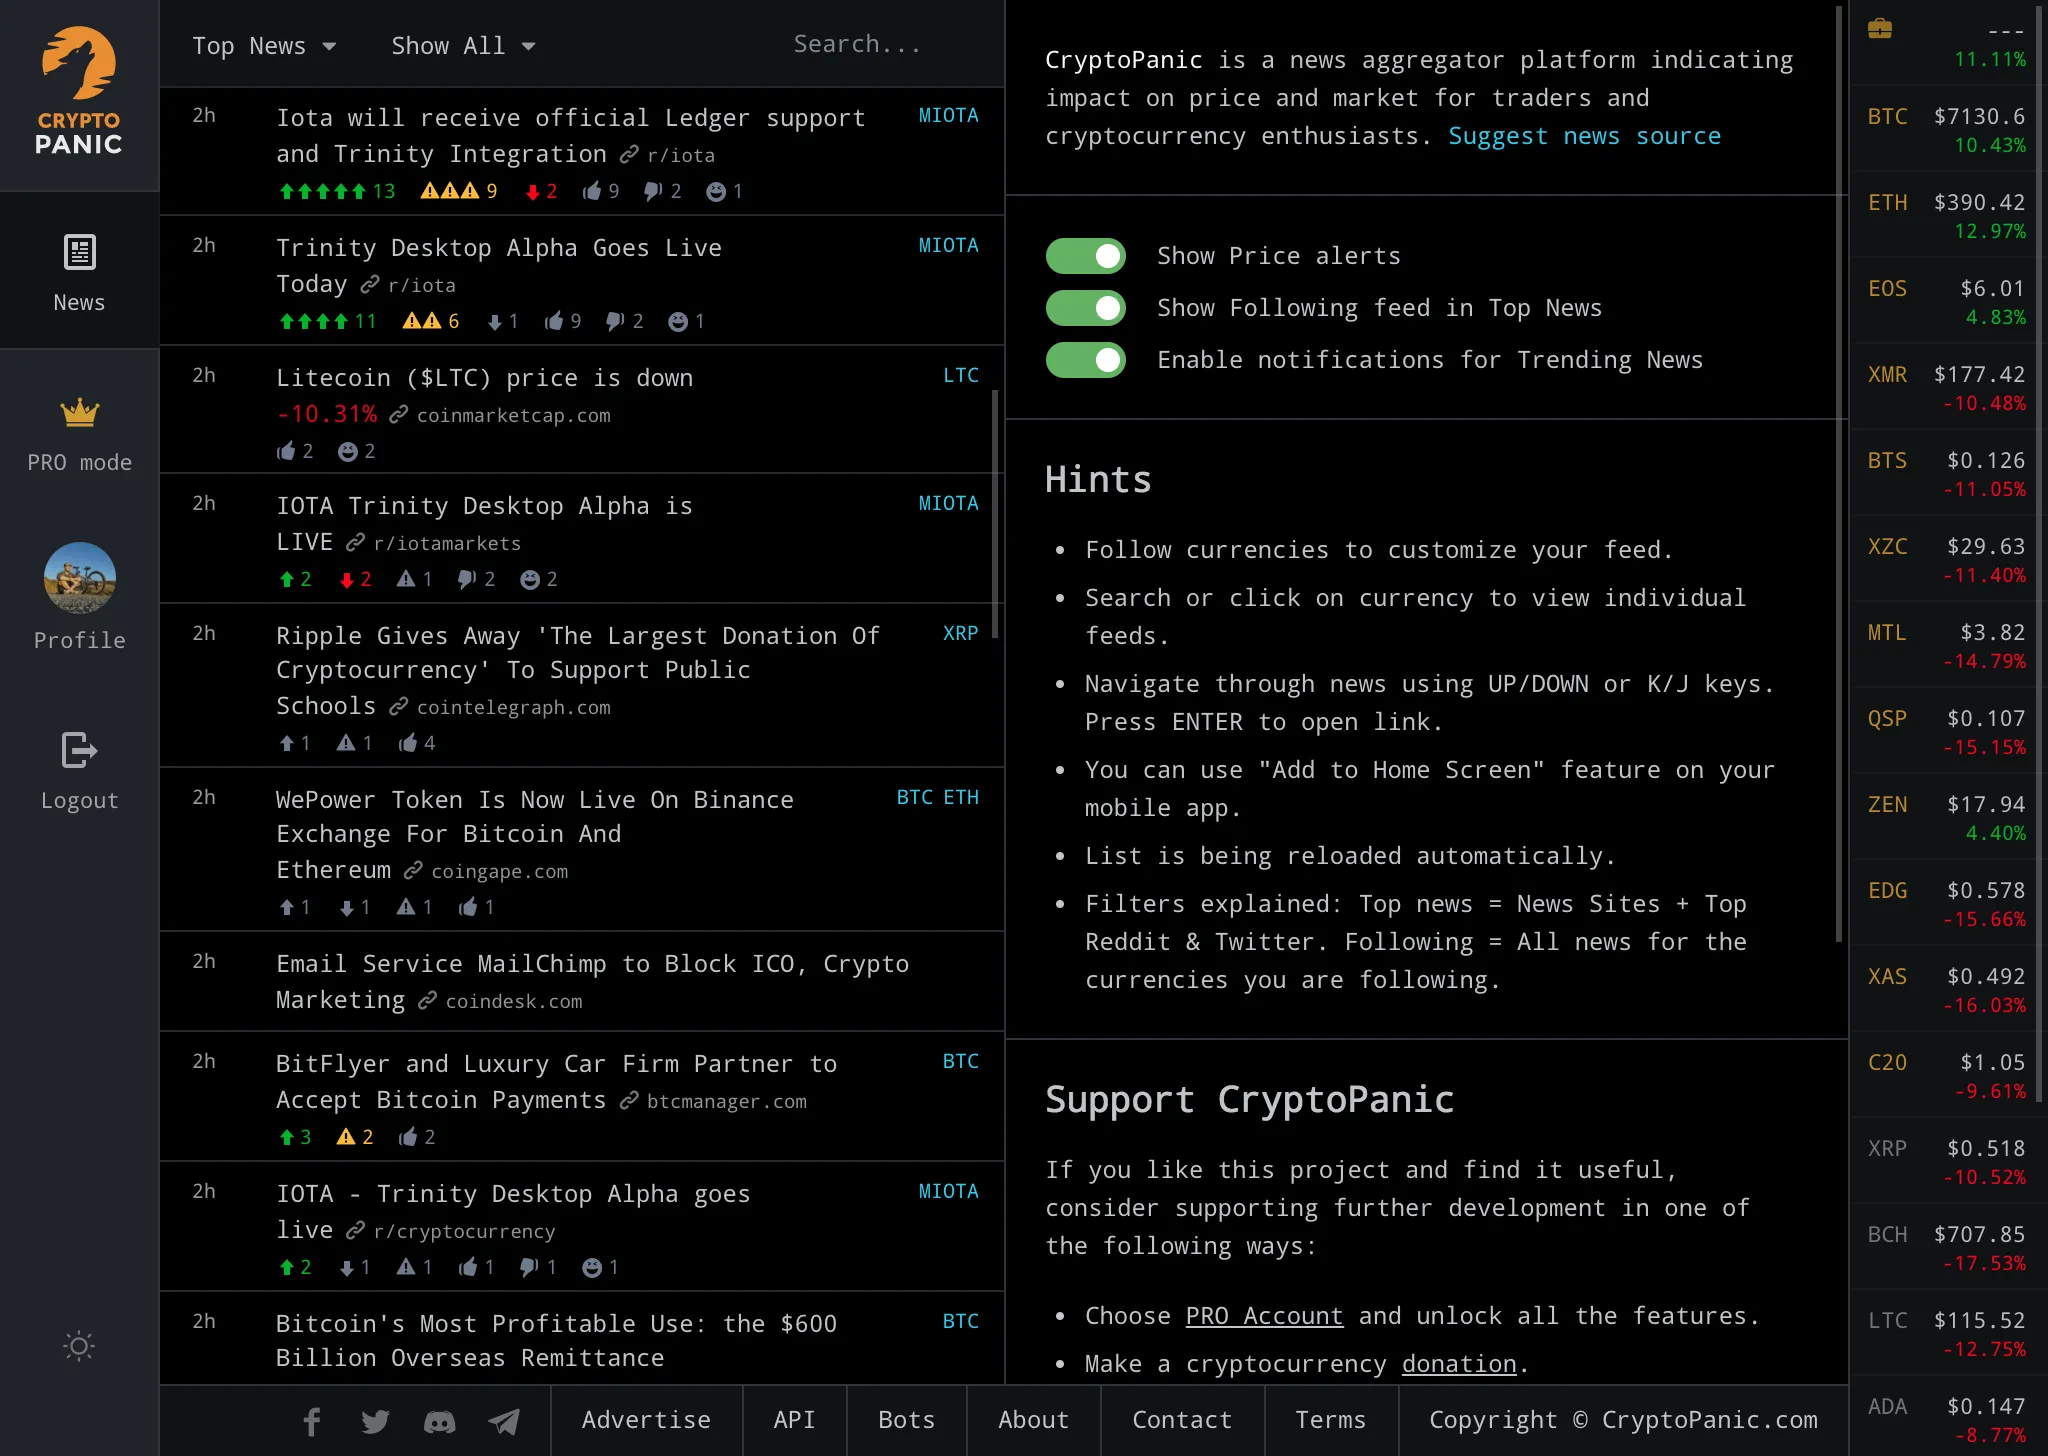
Task: Open About footer item
Action: pos(1033,1420)
